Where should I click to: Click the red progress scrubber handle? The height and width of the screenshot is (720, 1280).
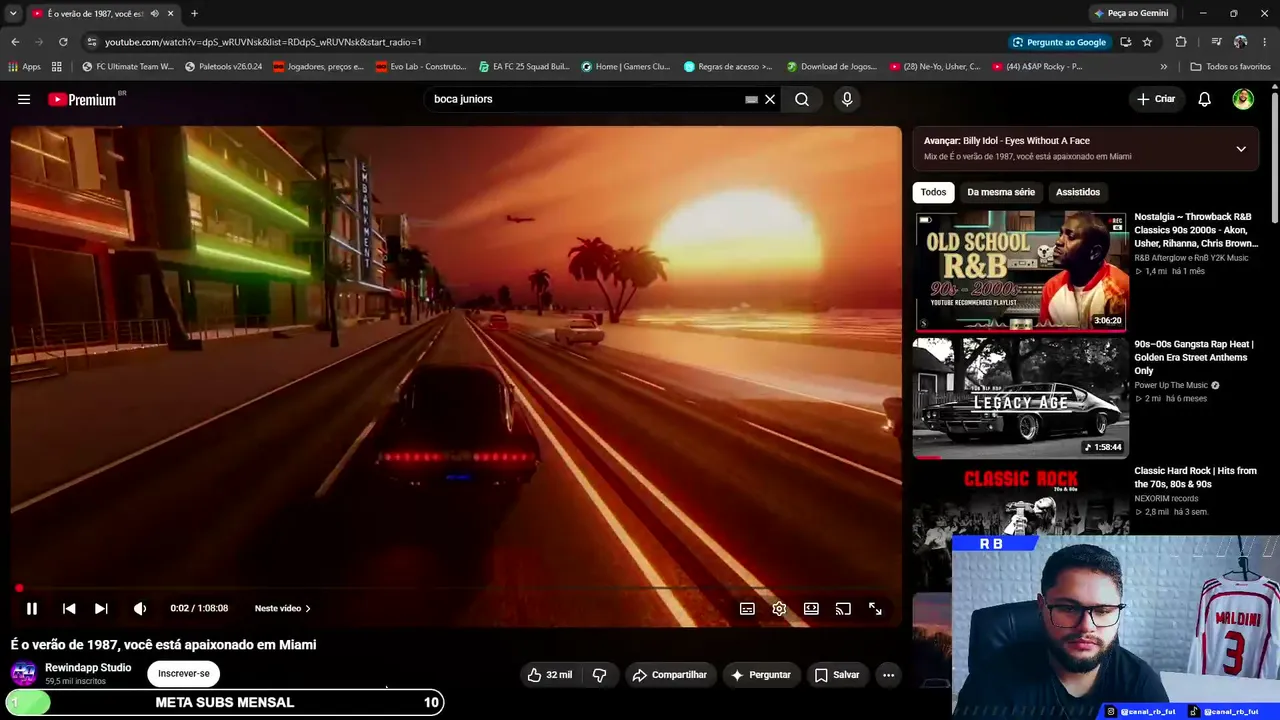point(19,588)
